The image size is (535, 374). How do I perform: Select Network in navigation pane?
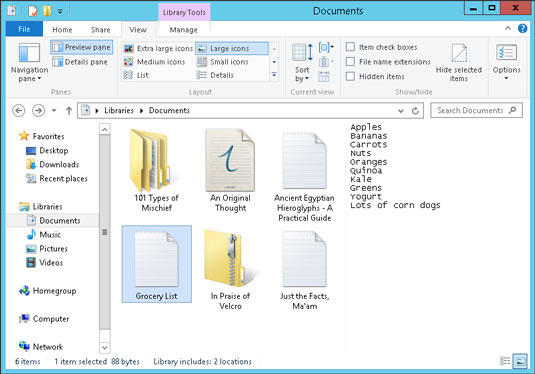pyautogui.click(x=41, y=347)
